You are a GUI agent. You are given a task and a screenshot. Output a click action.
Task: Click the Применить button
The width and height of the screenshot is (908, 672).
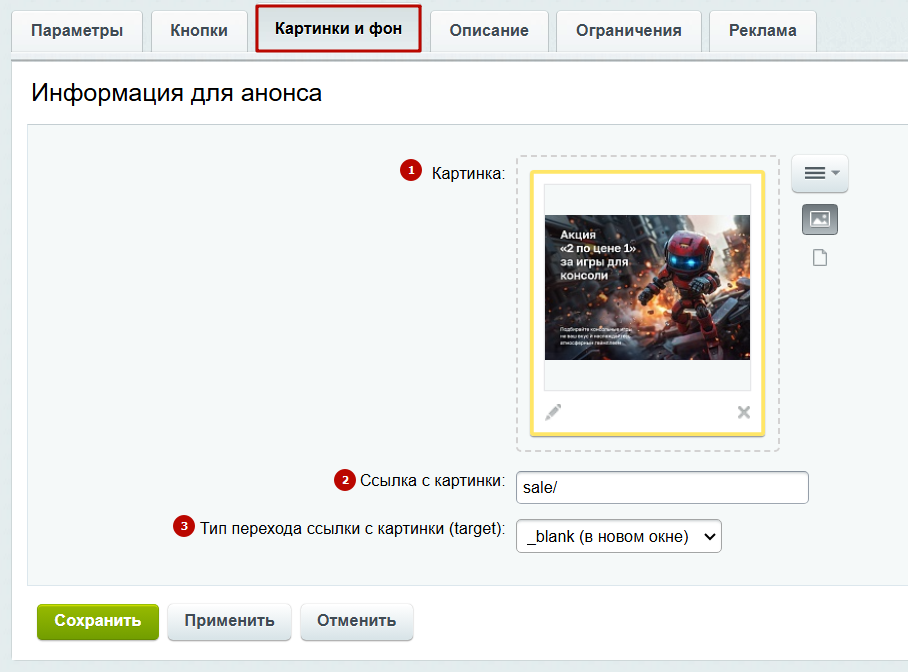pos(229,622)
